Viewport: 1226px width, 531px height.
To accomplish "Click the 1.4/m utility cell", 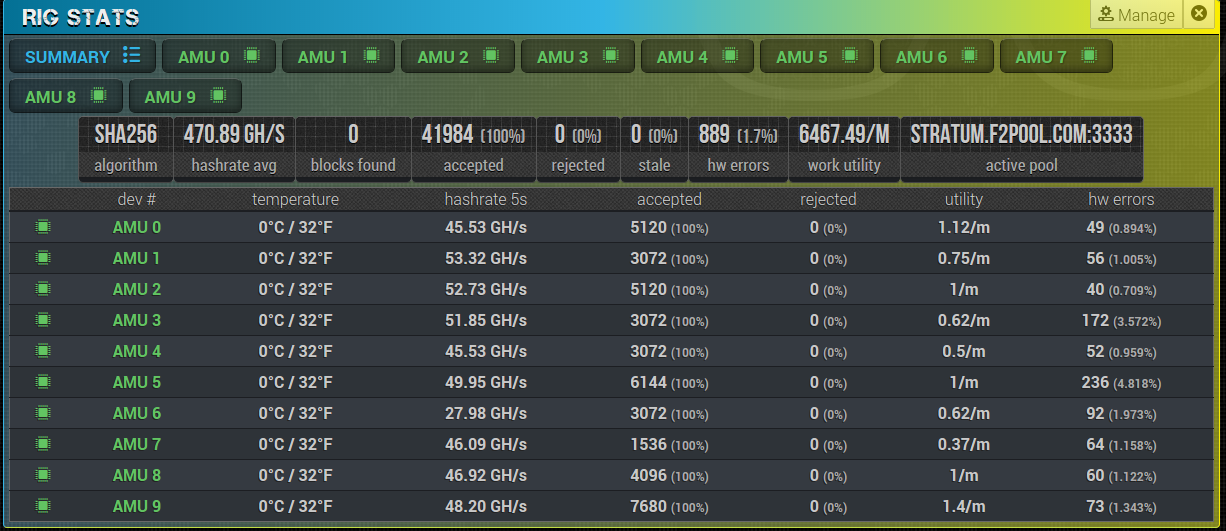I will (x=964, y=506).
